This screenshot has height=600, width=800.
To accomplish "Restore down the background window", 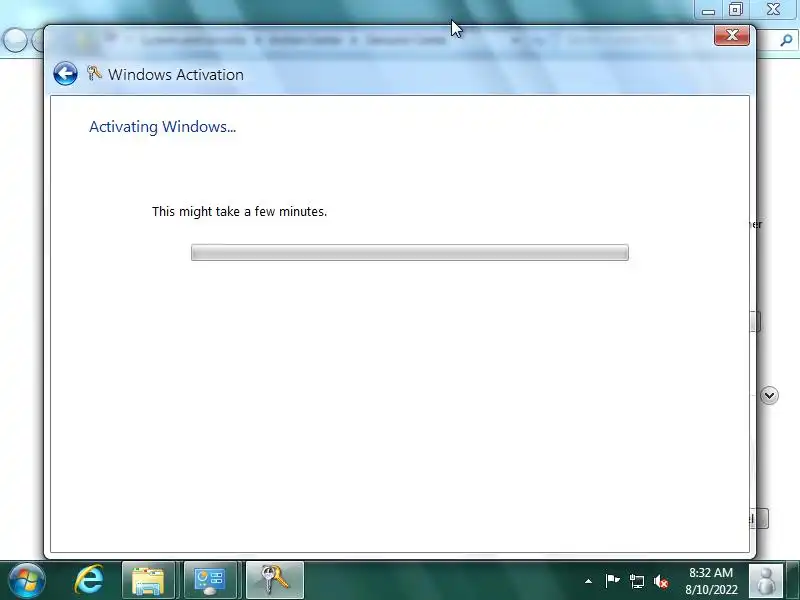I will (735, 10).
